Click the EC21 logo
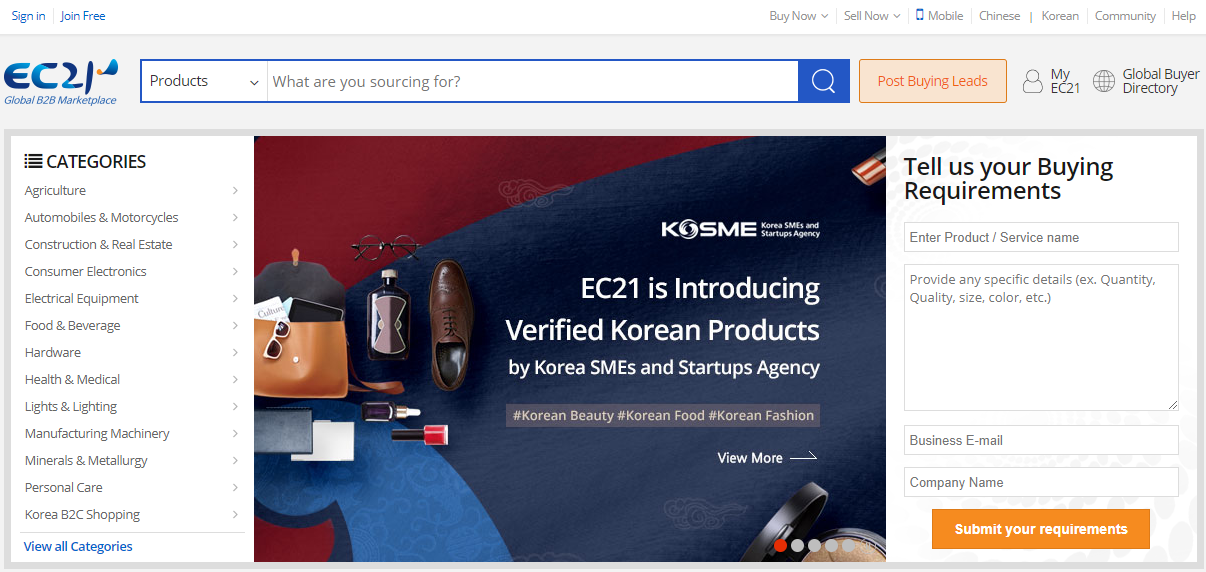The height and width of the screenshot is (572, 1206). click(x=61, y=82)
